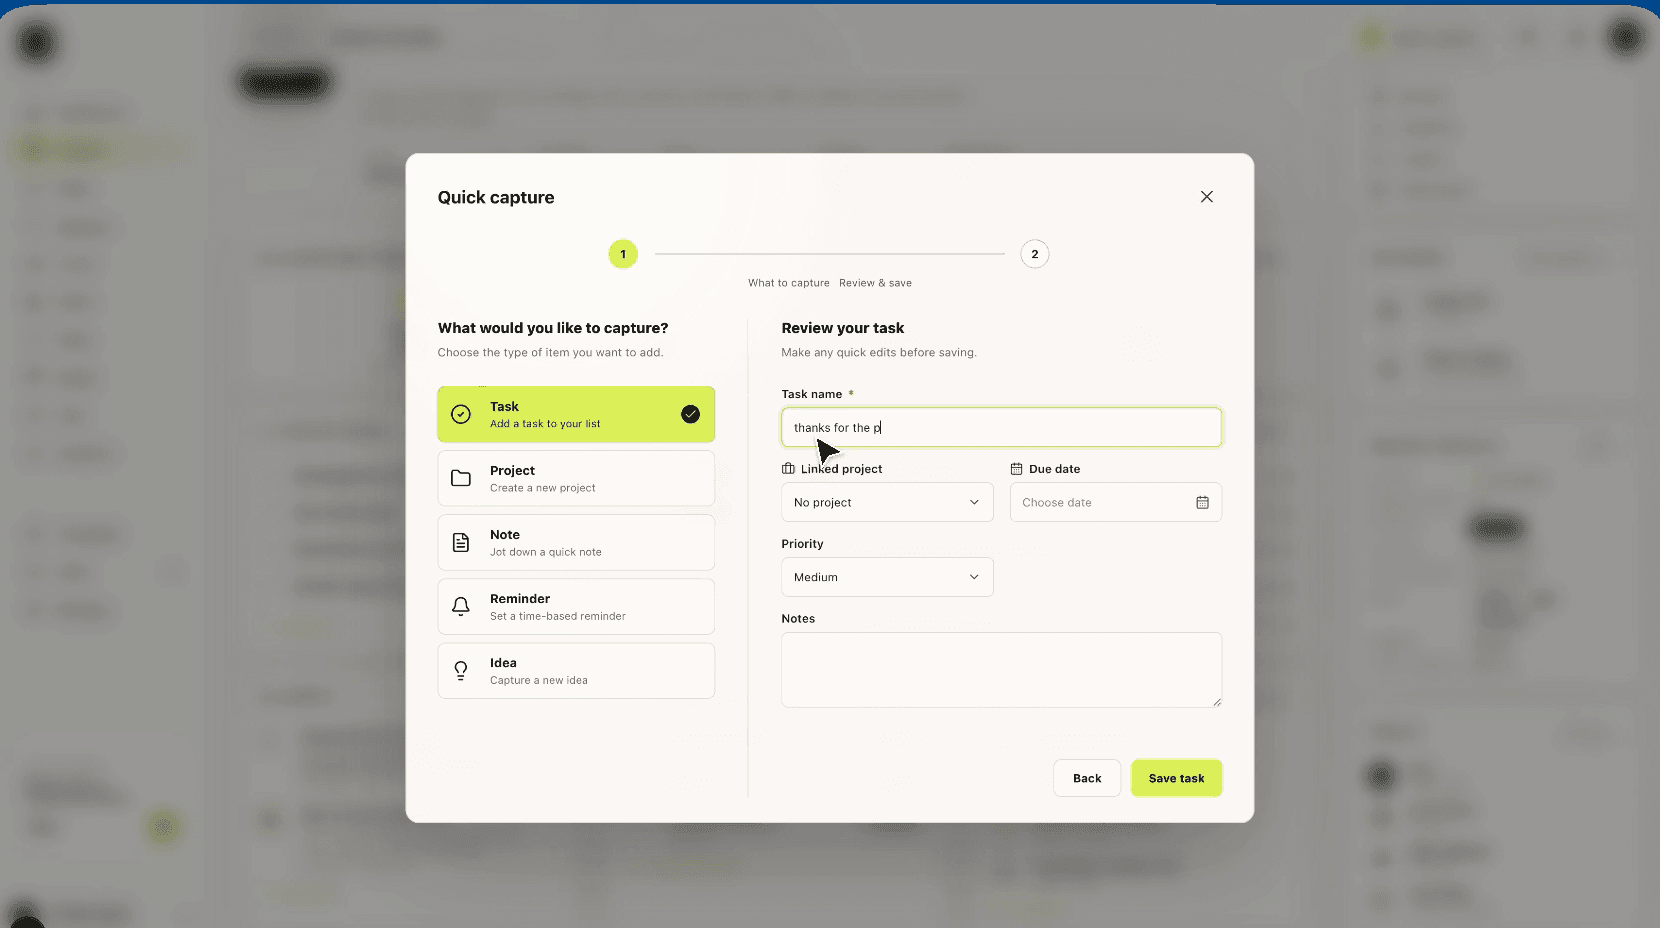This screenshot has height=928, width=1660.
Task: Close the Quick capture dialog
Action: (x=1207, y=197)
